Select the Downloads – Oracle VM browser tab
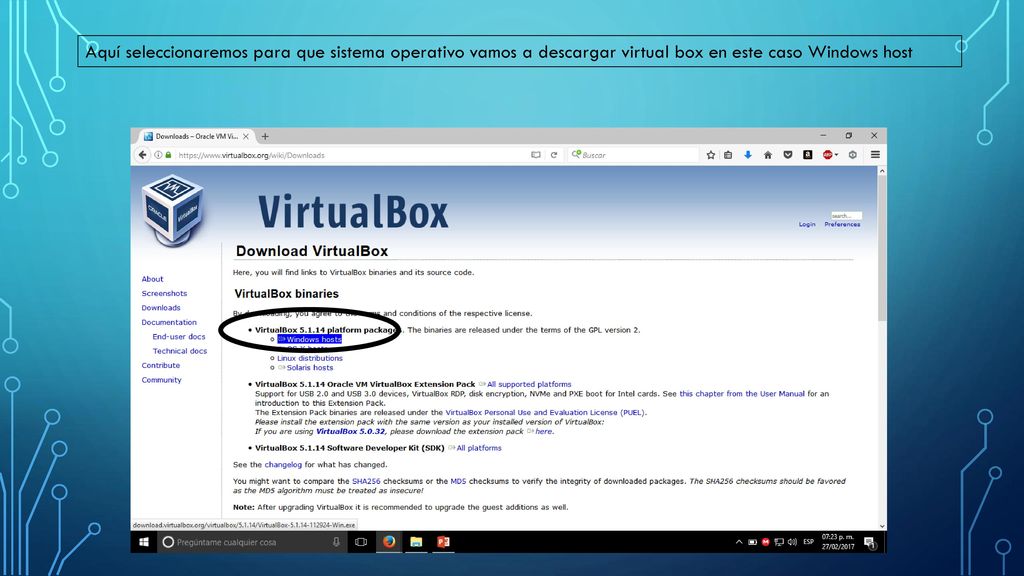The image size is (1024, 576). coord(197,136)
